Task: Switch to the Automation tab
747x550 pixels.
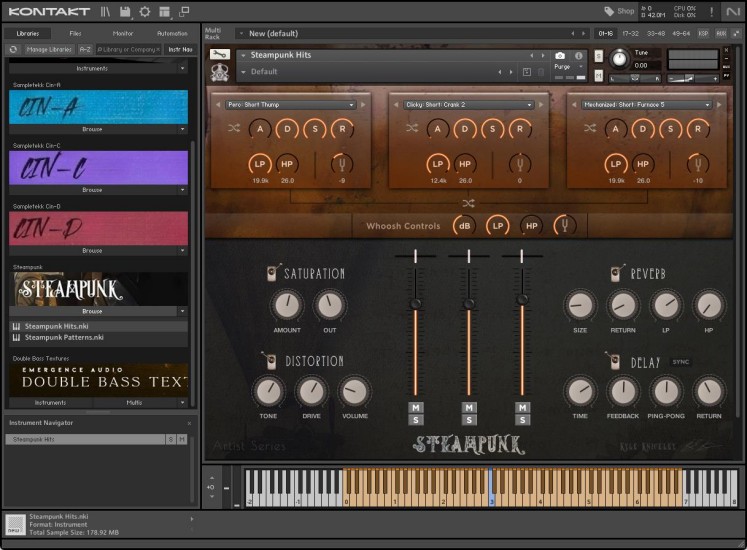Action: 172,33
